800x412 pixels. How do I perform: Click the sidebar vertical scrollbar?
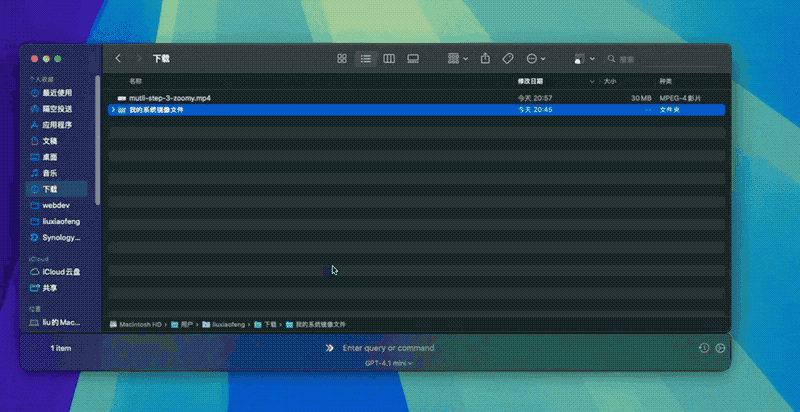click(x=98, y=140)
